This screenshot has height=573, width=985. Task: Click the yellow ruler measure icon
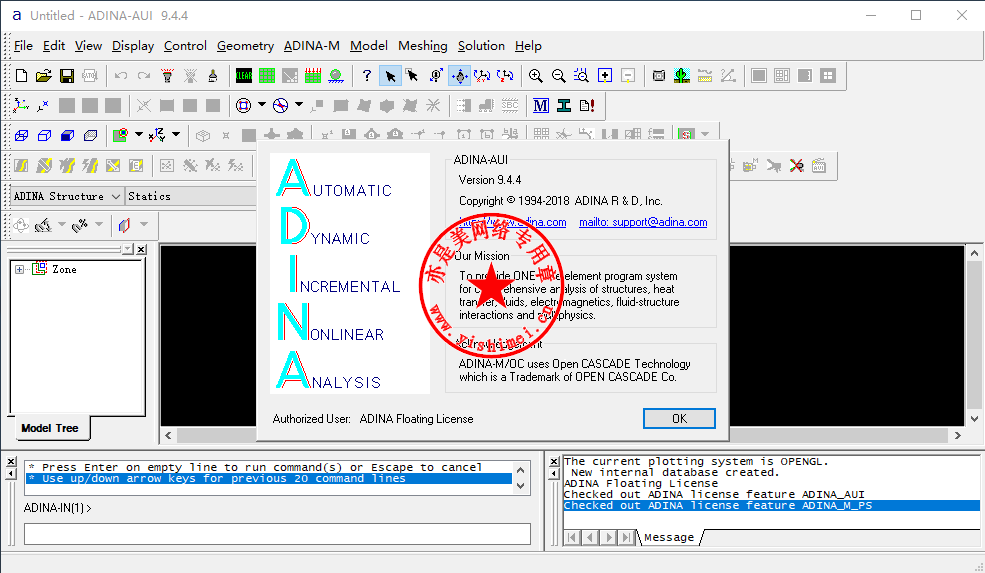point(705,76)
